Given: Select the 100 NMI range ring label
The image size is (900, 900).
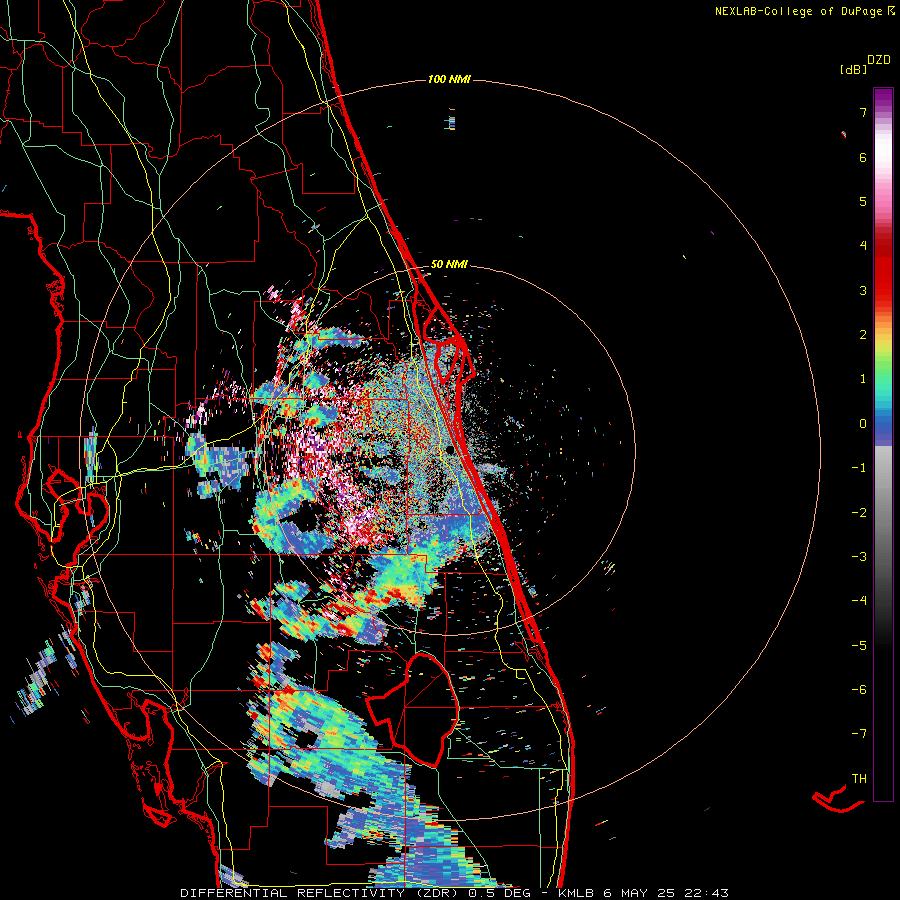Looking at the screenshot, I should (449, 79).
